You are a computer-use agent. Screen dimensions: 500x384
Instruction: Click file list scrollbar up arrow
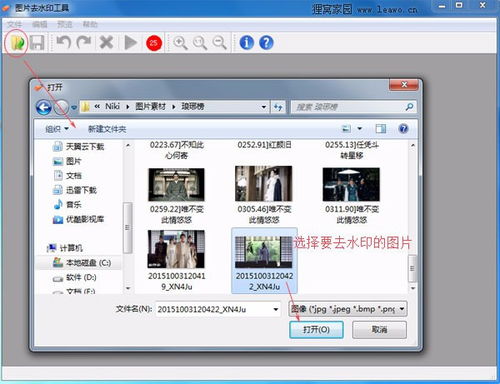point(413,145)
